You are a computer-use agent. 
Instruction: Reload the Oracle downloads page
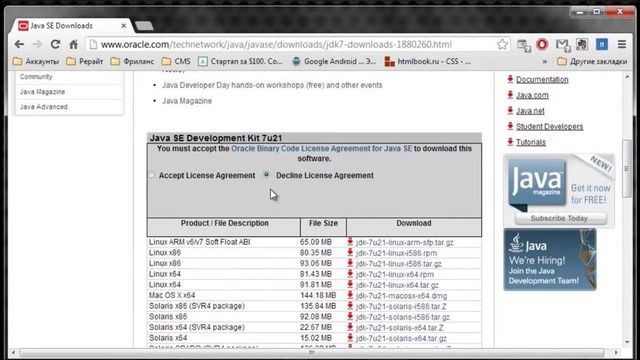56,44
